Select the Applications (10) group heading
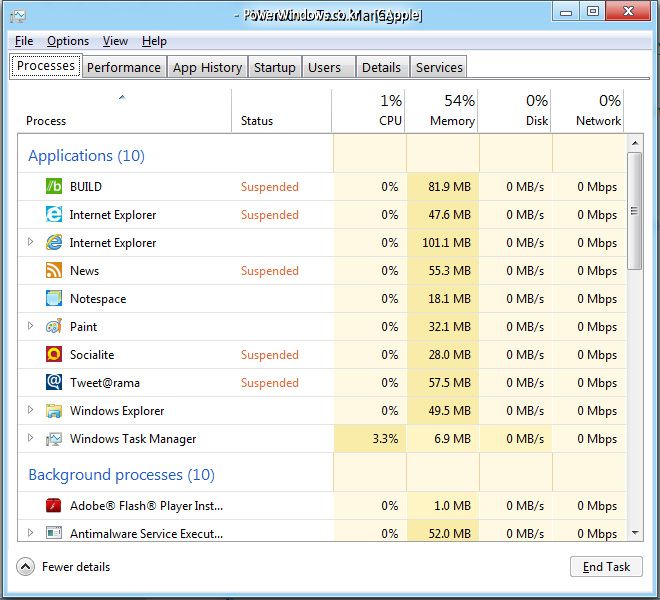 coord(86,156)
